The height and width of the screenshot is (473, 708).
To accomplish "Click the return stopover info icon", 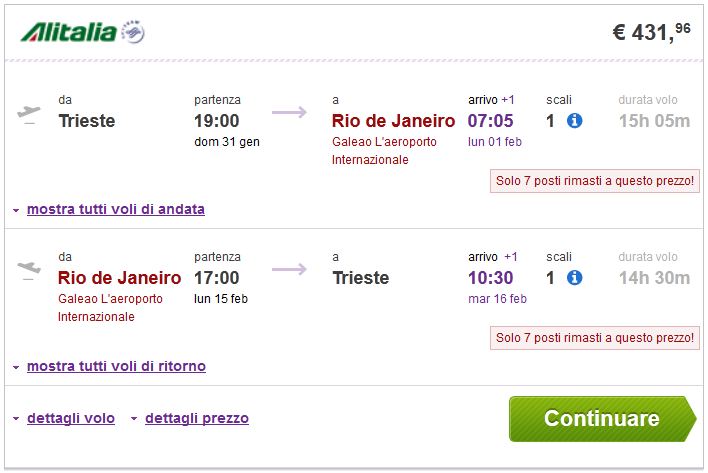I will 574,277.
